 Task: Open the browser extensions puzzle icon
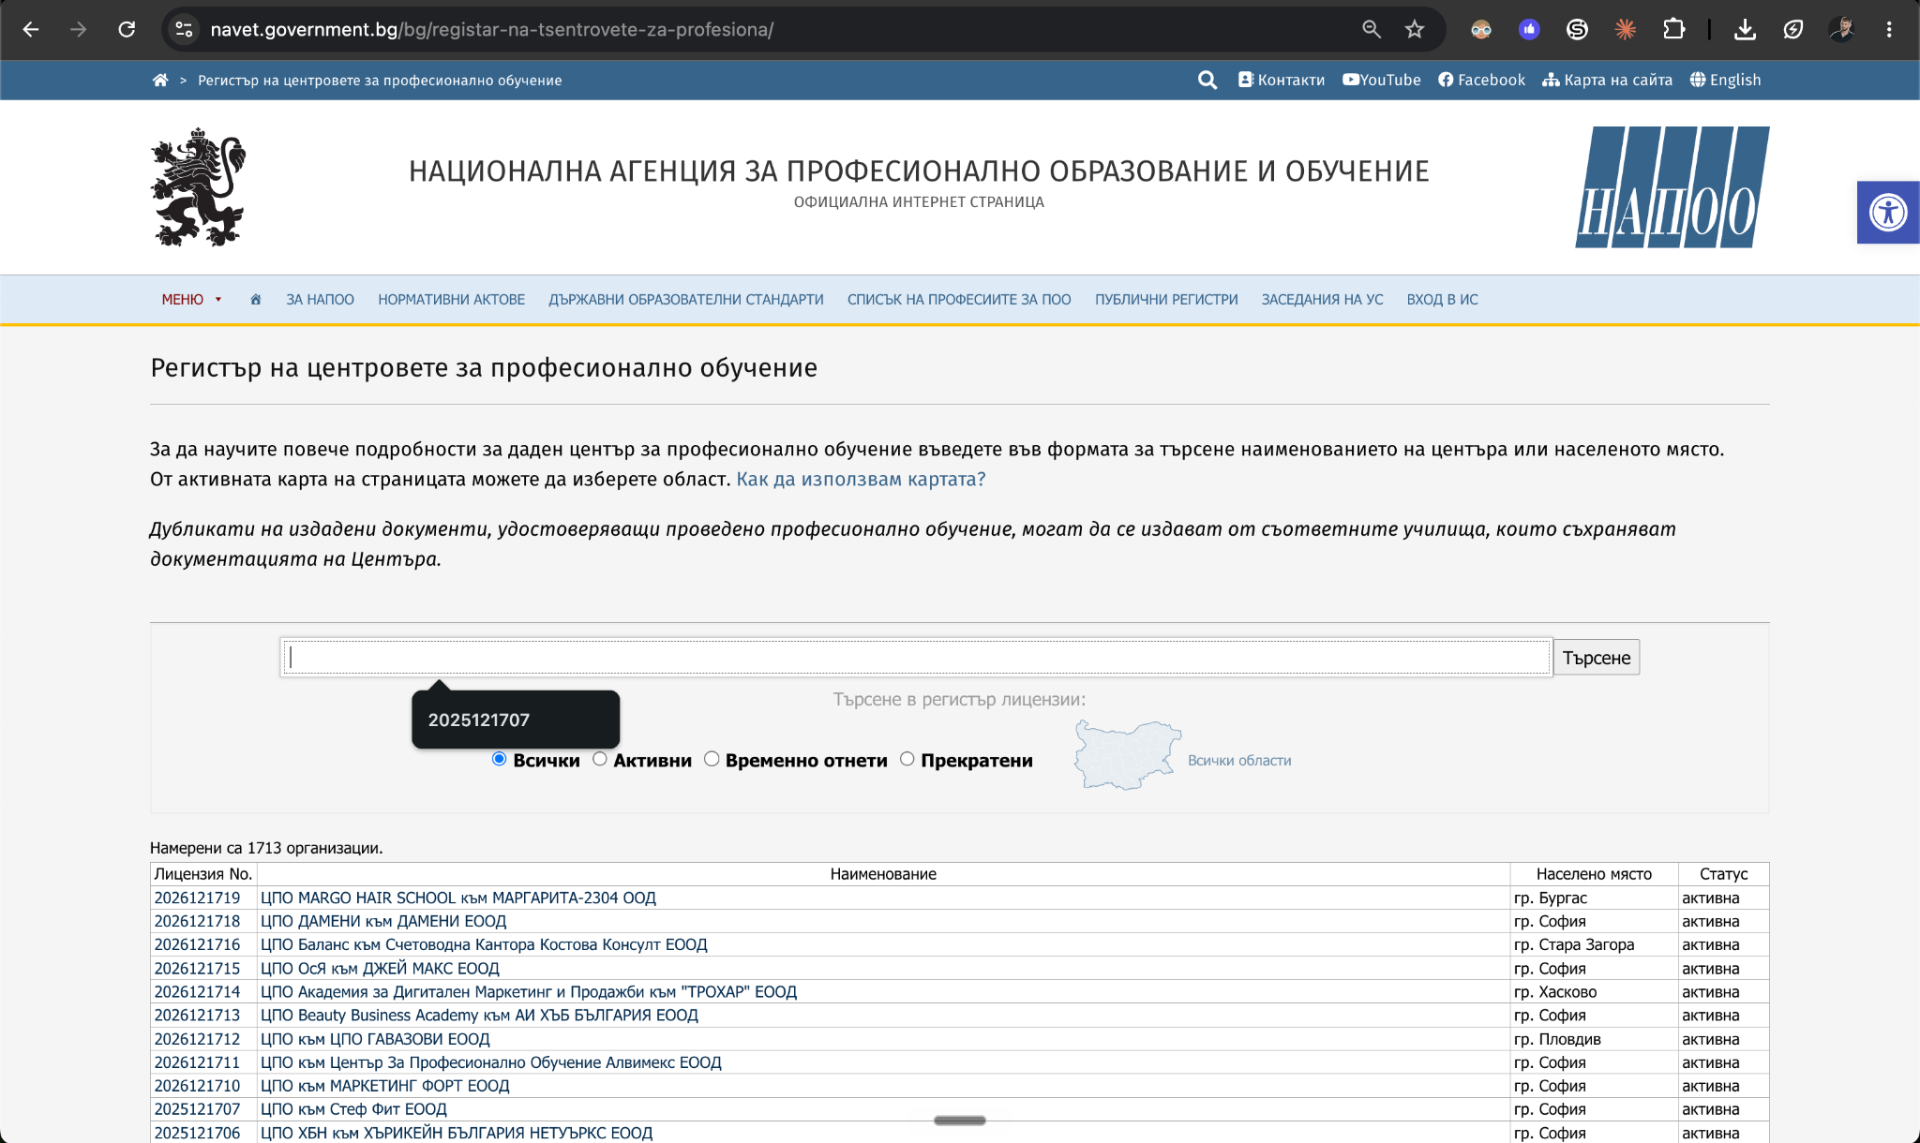click(1673, 29)
